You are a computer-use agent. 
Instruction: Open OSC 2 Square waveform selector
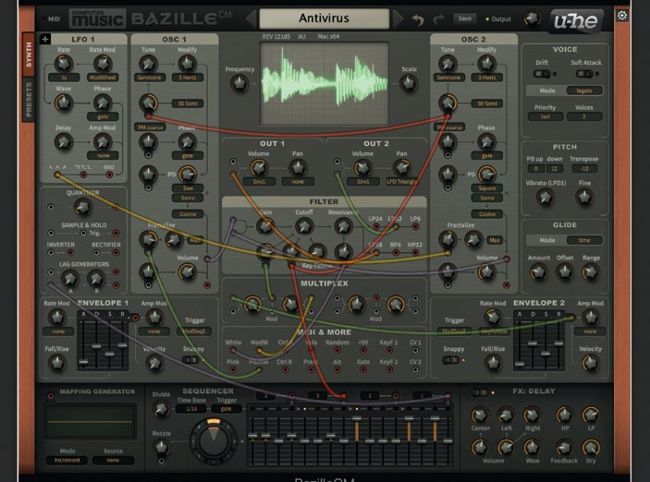[x=487, y=188]
